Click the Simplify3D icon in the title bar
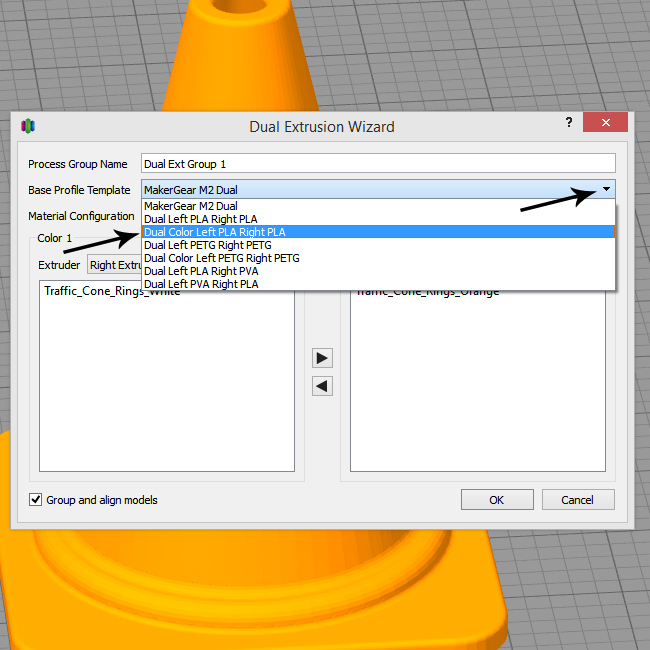This screenshot has width=650, height=650. click(x=28, y=126)
